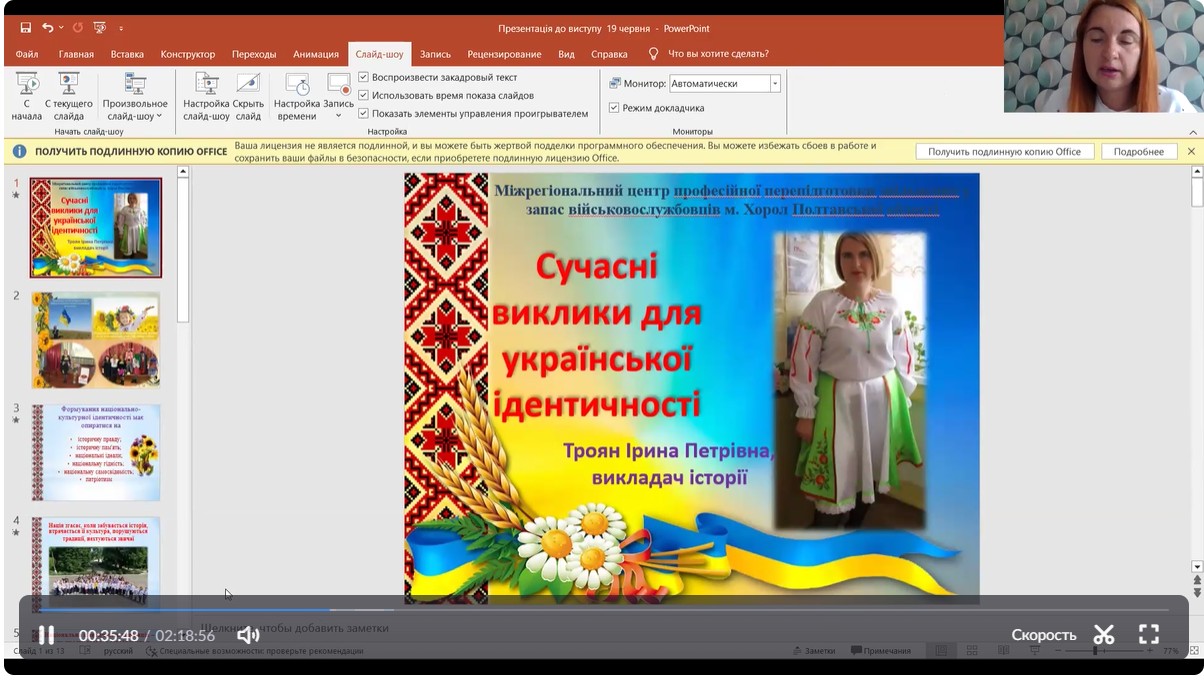Start slideshow from Quick Access toolbar icon
This screenshot has width=1204, height=680.
(100, 28)
